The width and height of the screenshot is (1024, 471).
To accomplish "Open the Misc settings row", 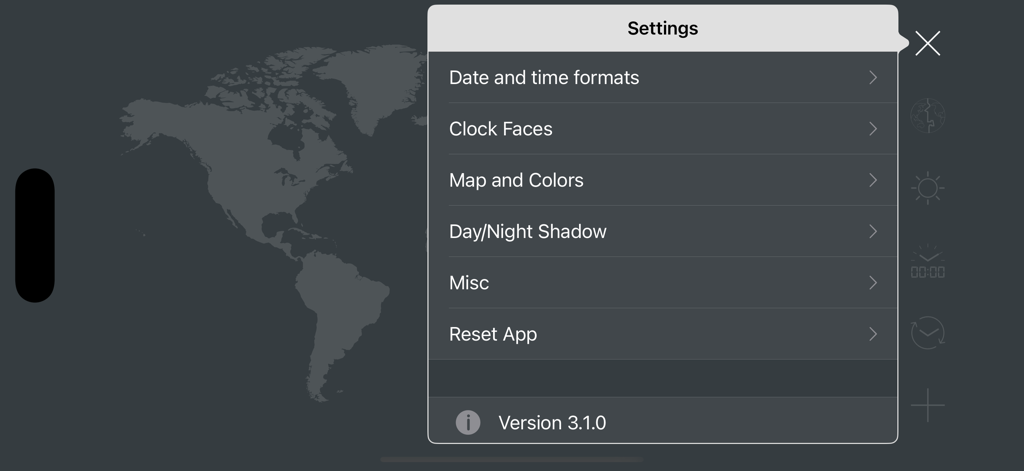I will click(x=469, y=283).
